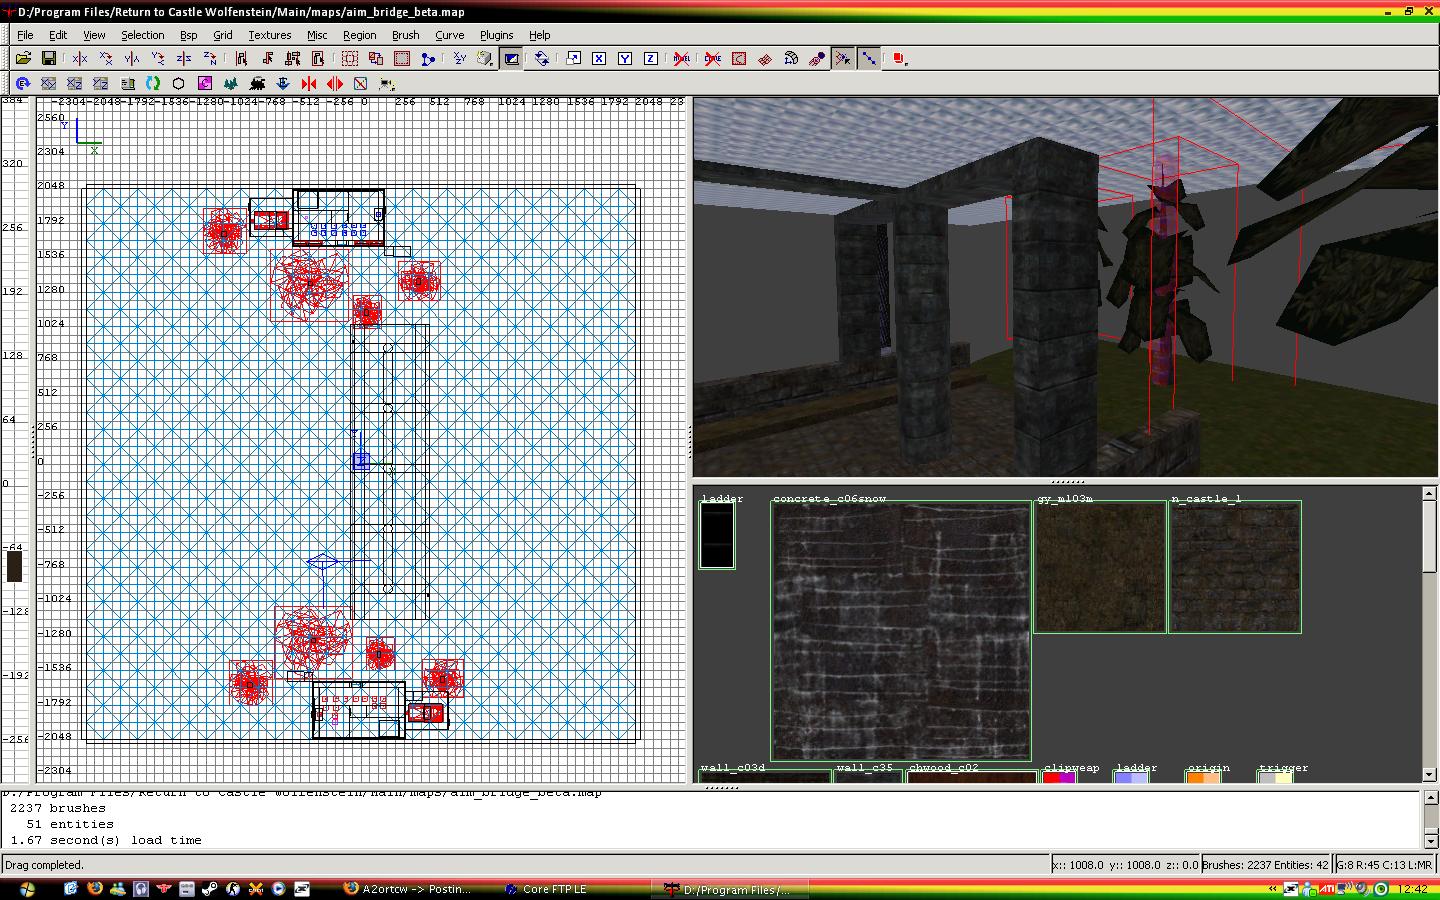Toggle the crossed-out CLIP filter icon
The width and height of the screenshot is (1440, 900).
713,59
